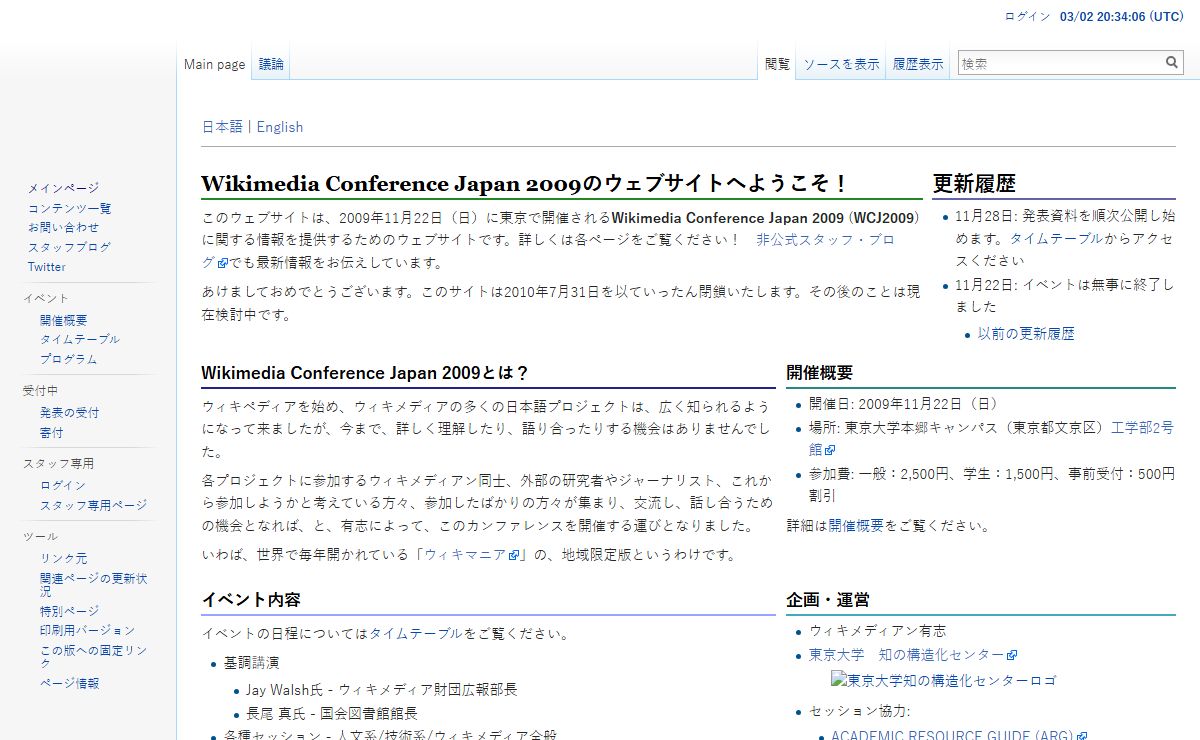Open リンク元 tool link
This screenshot has height=740, width=1200.
[x=64, y=558]
